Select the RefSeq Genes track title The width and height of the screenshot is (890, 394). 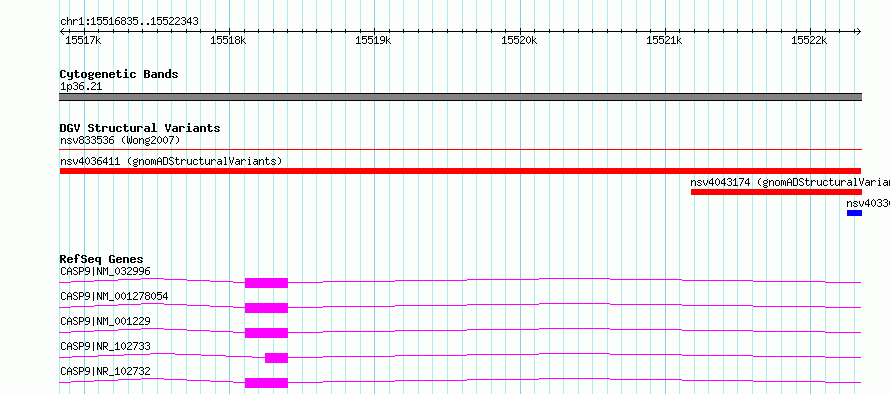[x=102, y=260]
